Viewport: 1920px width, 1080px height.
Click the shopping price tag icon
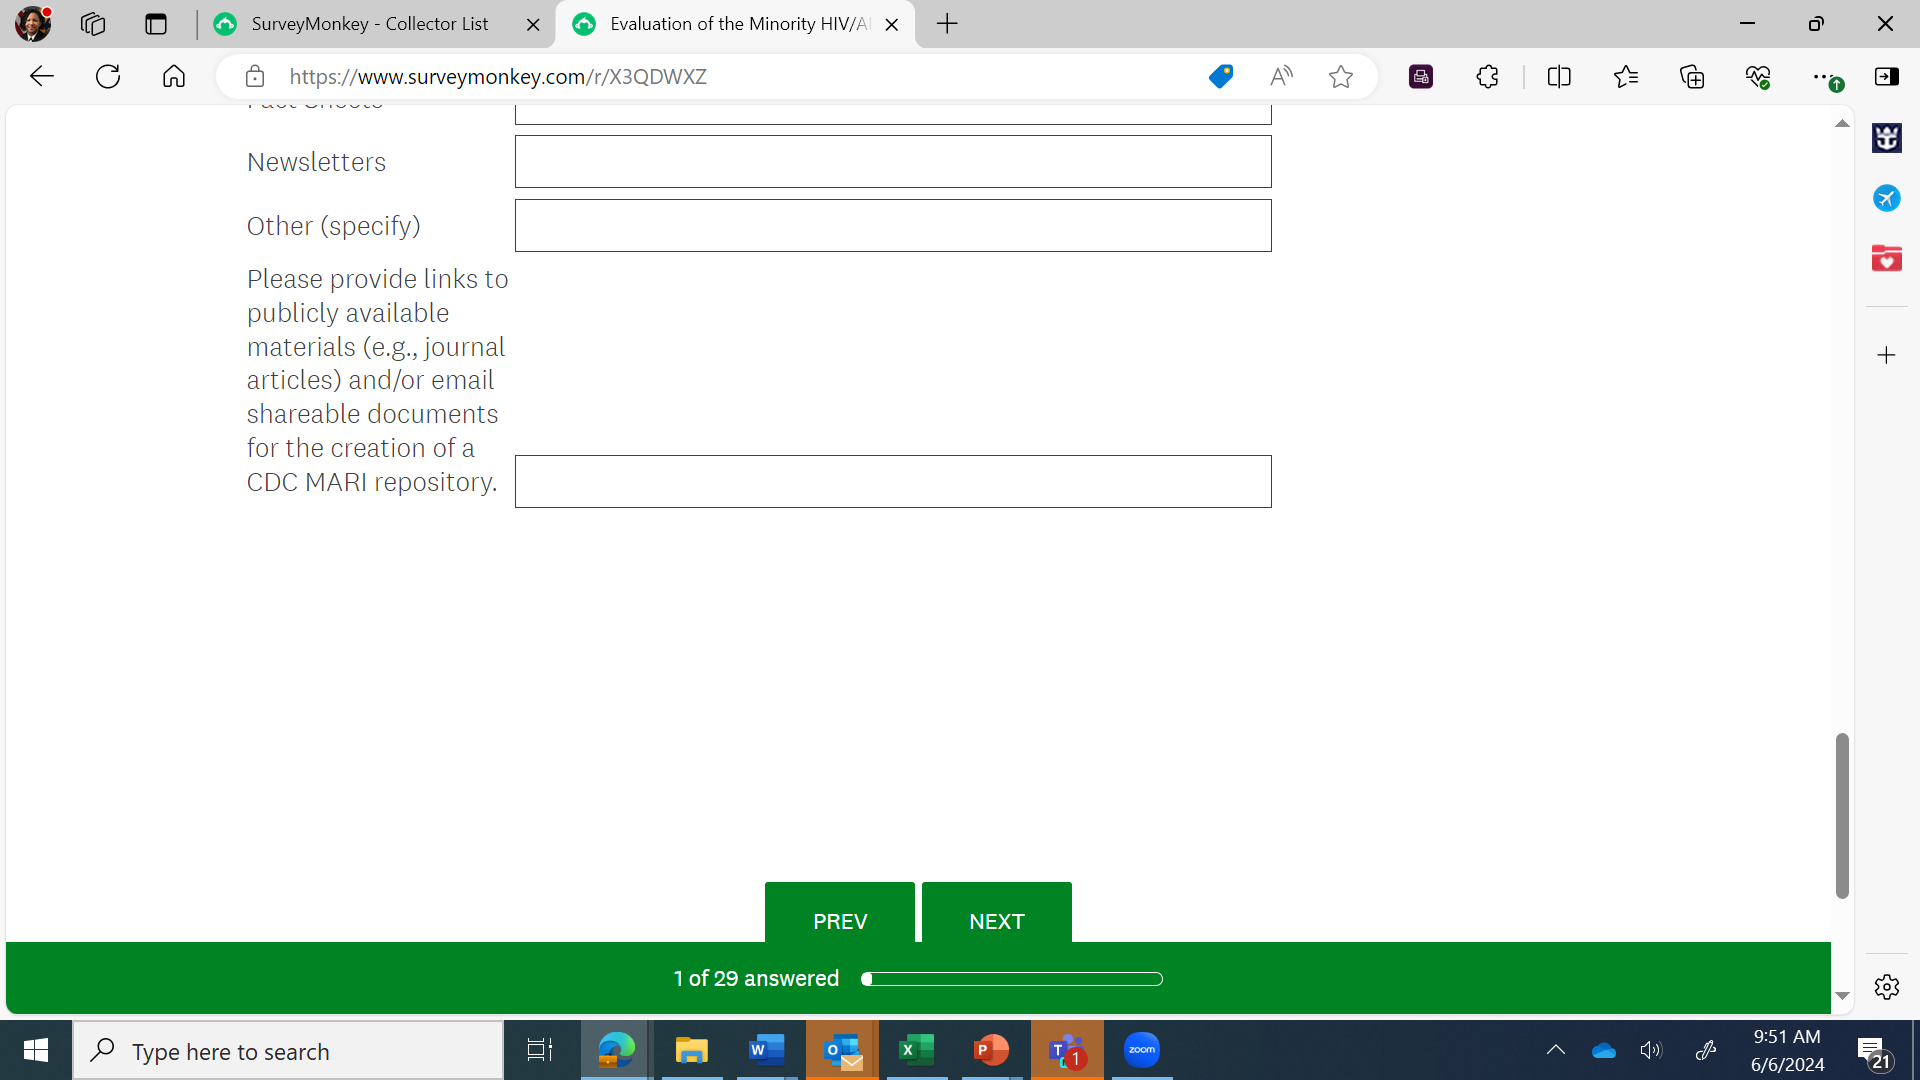click(x=1220, y=77)
